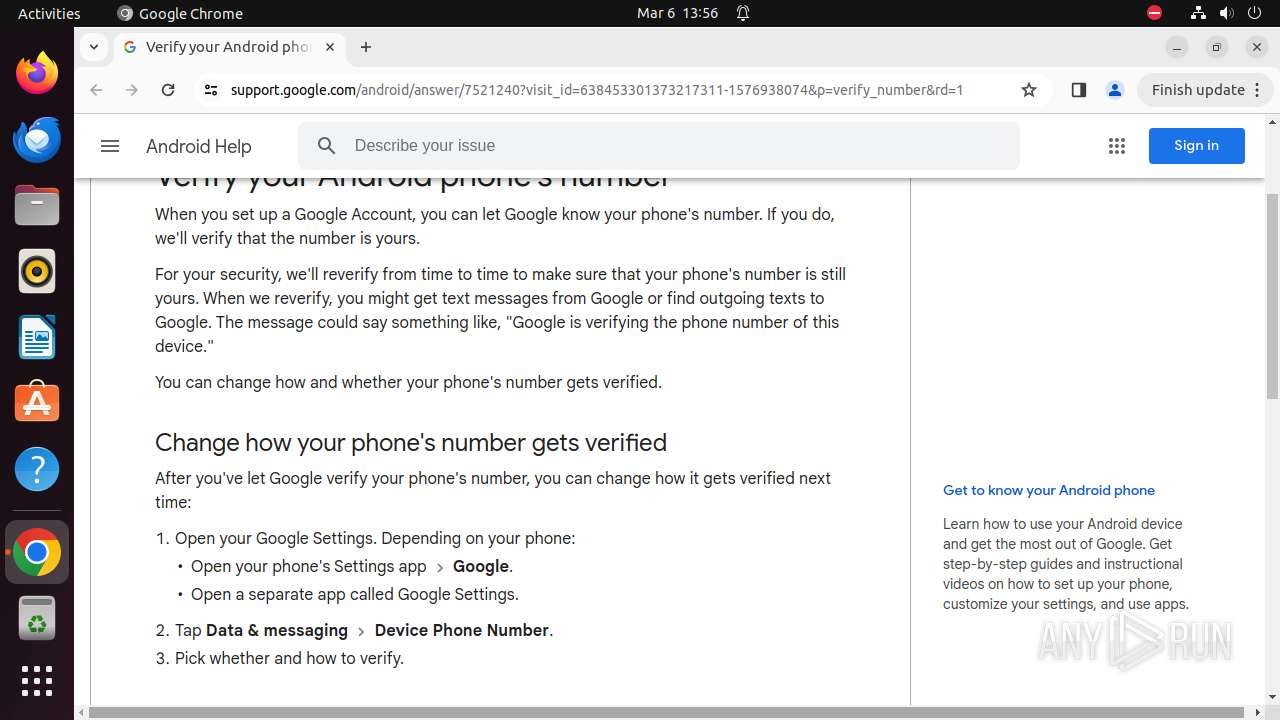Reload the current page
The height and width of the screenshot is (720, 1280).
[x=168, y=90]
